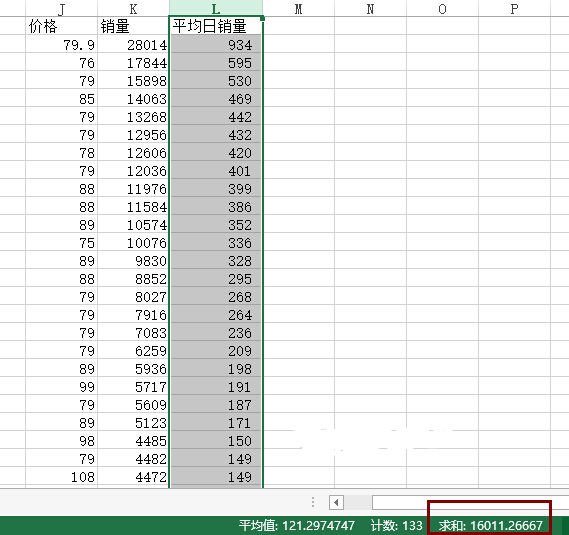Select column M header

298,8
